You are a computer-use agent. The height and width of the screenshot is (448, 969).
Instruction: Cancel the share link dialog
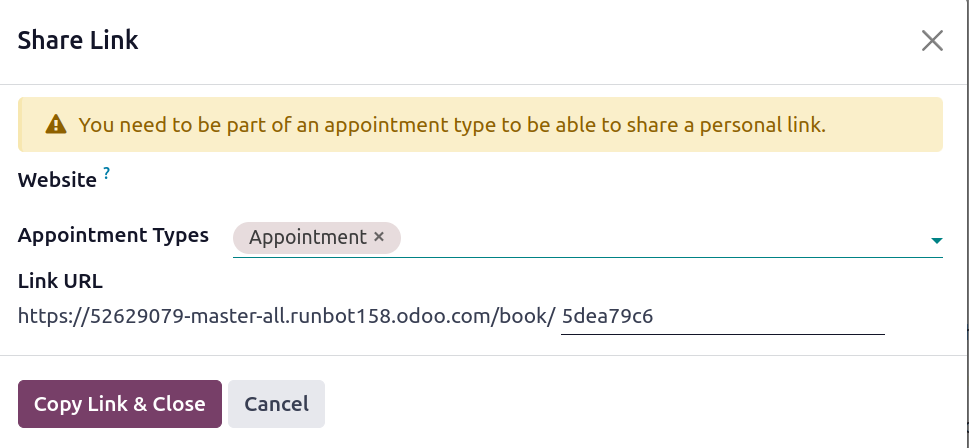[x=276, y=404]
